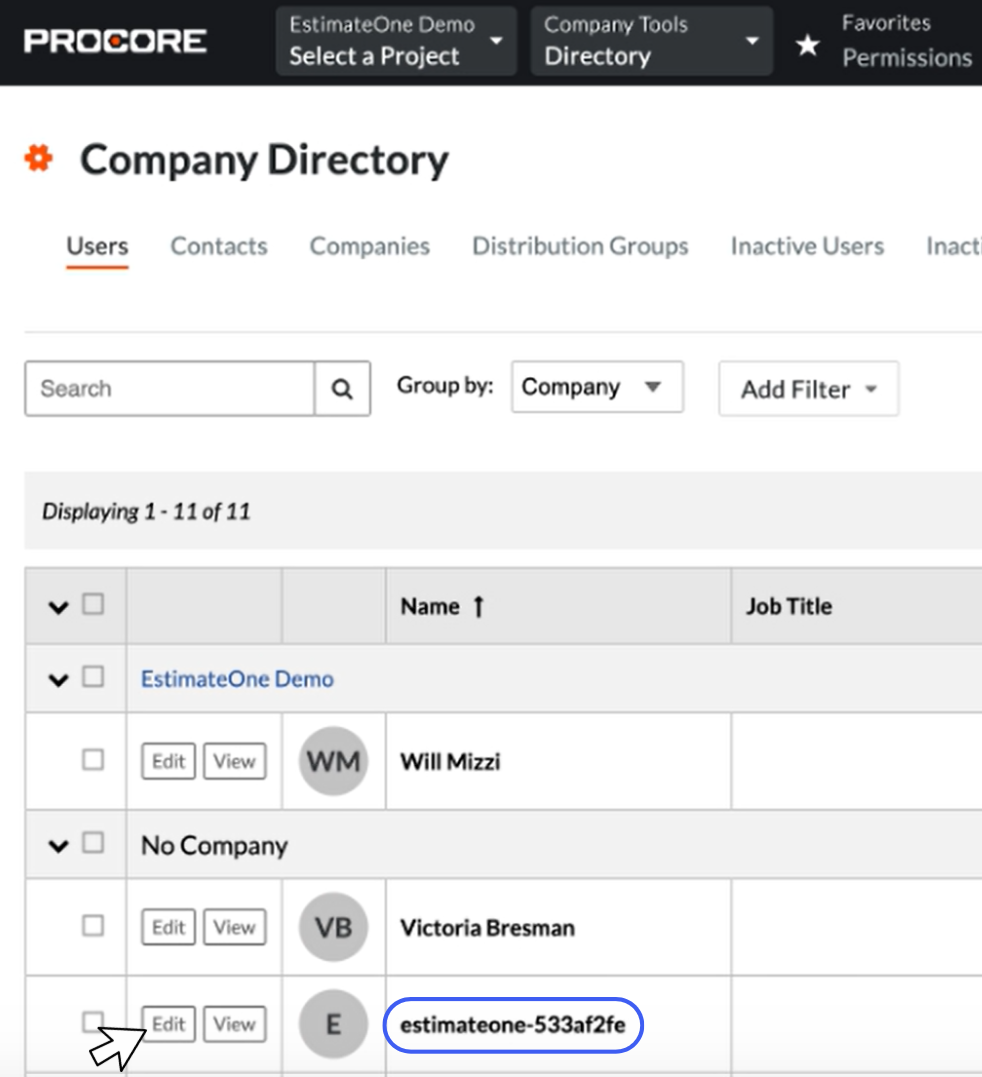Image resolution: width=982 pixels, height=1077 pixels.
Task: Click the No Company group label
Action: [214, 846]
